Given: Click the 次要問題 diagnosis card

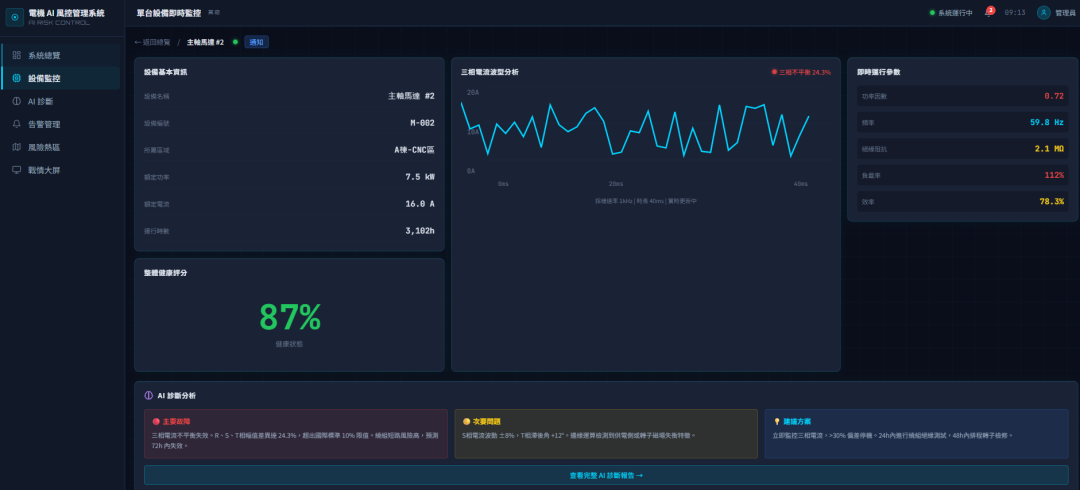Looking at the screenshot, I should [606, 433].
